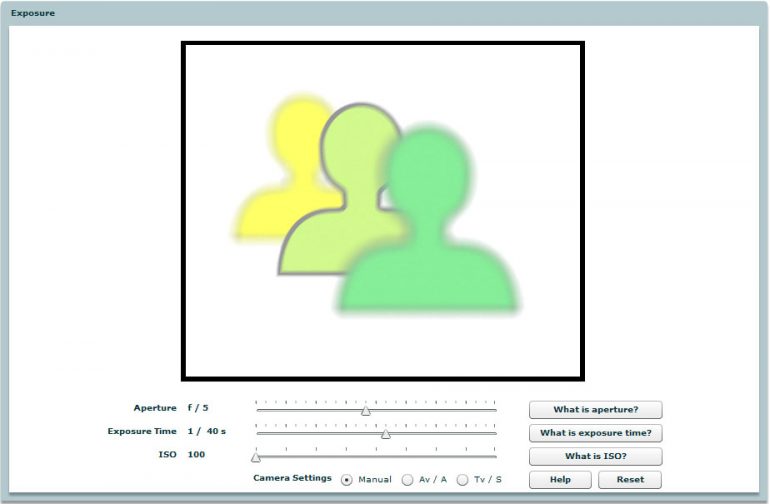The width and height of the screenshot is (770, 504).
Task: Open the 'What is aperture?' explanation
Action: click(x=595, y=410)
